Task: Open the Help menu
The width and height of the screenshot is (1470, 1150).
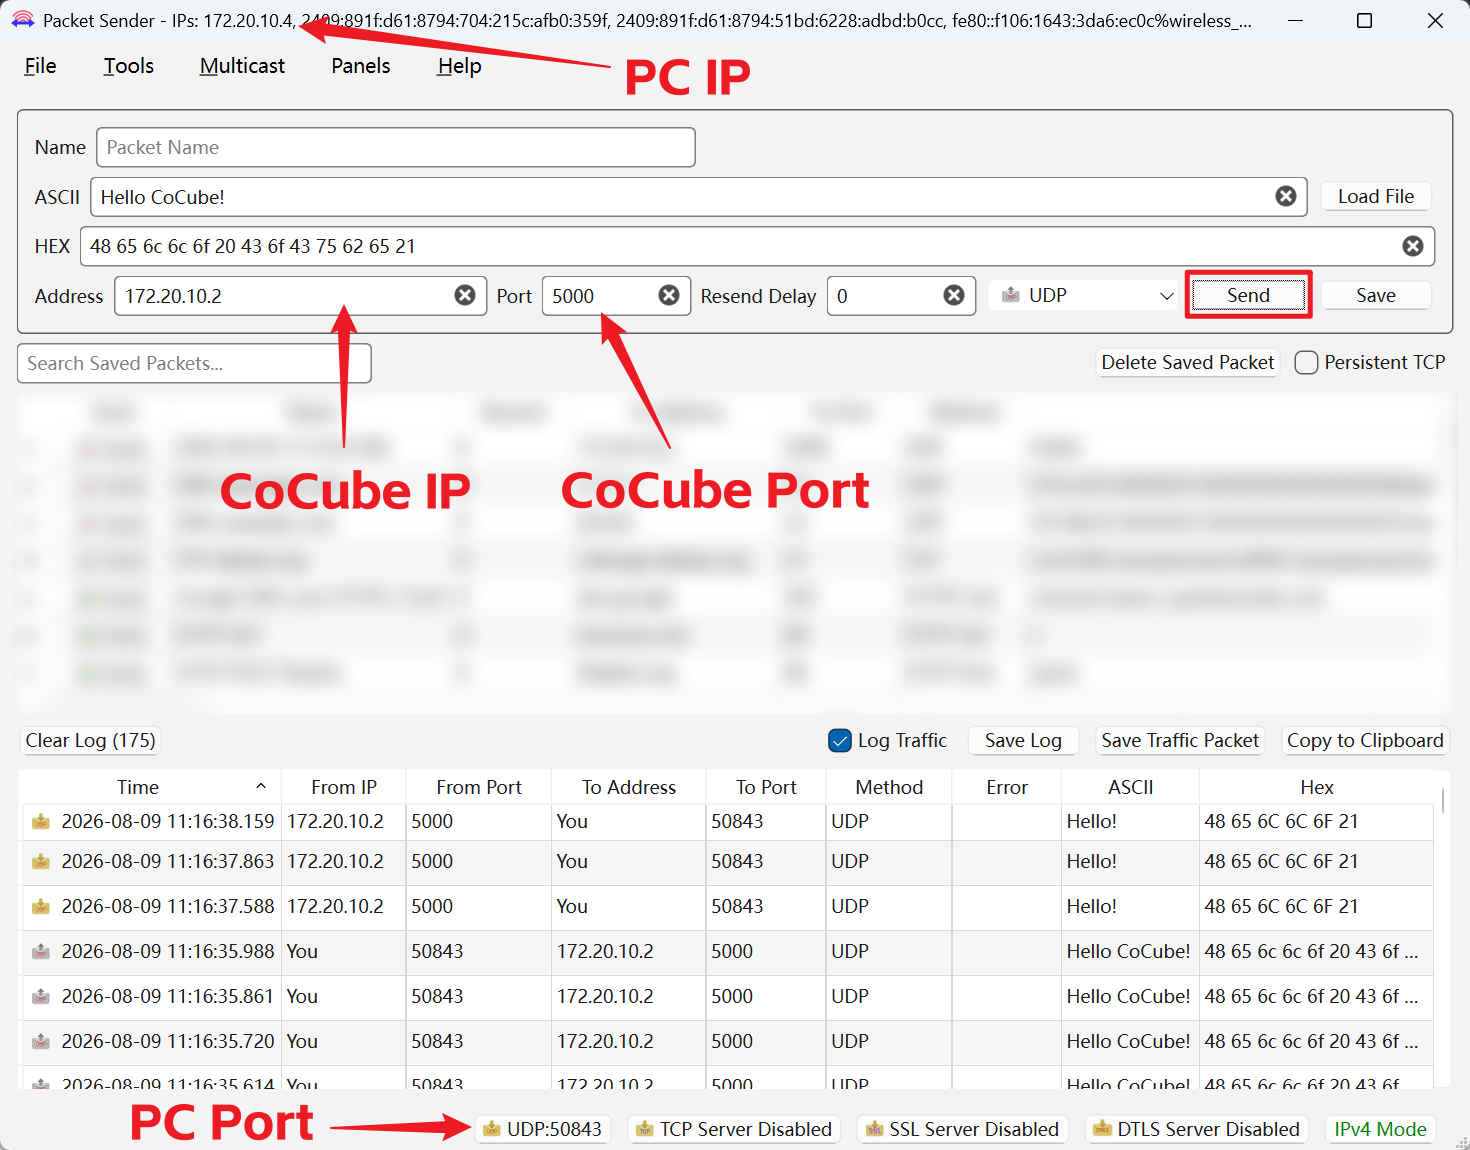Action: (x=459, y=66)
